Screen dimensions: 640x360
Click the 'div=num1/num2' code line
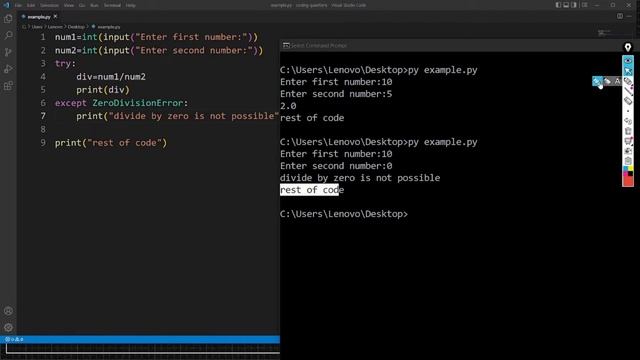pyautogui.click(x=111, y=77)
